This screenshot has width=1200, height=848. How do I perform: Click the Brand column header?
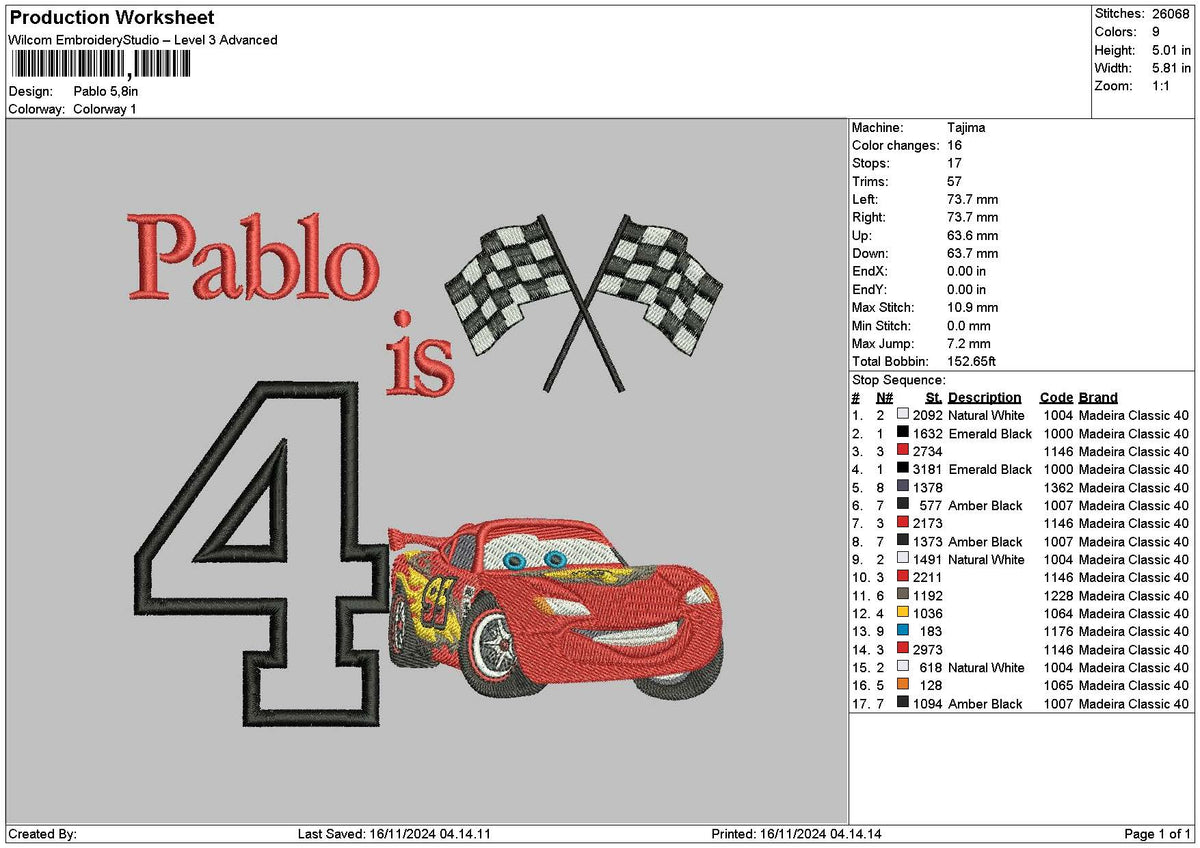tap(1098, 398)
